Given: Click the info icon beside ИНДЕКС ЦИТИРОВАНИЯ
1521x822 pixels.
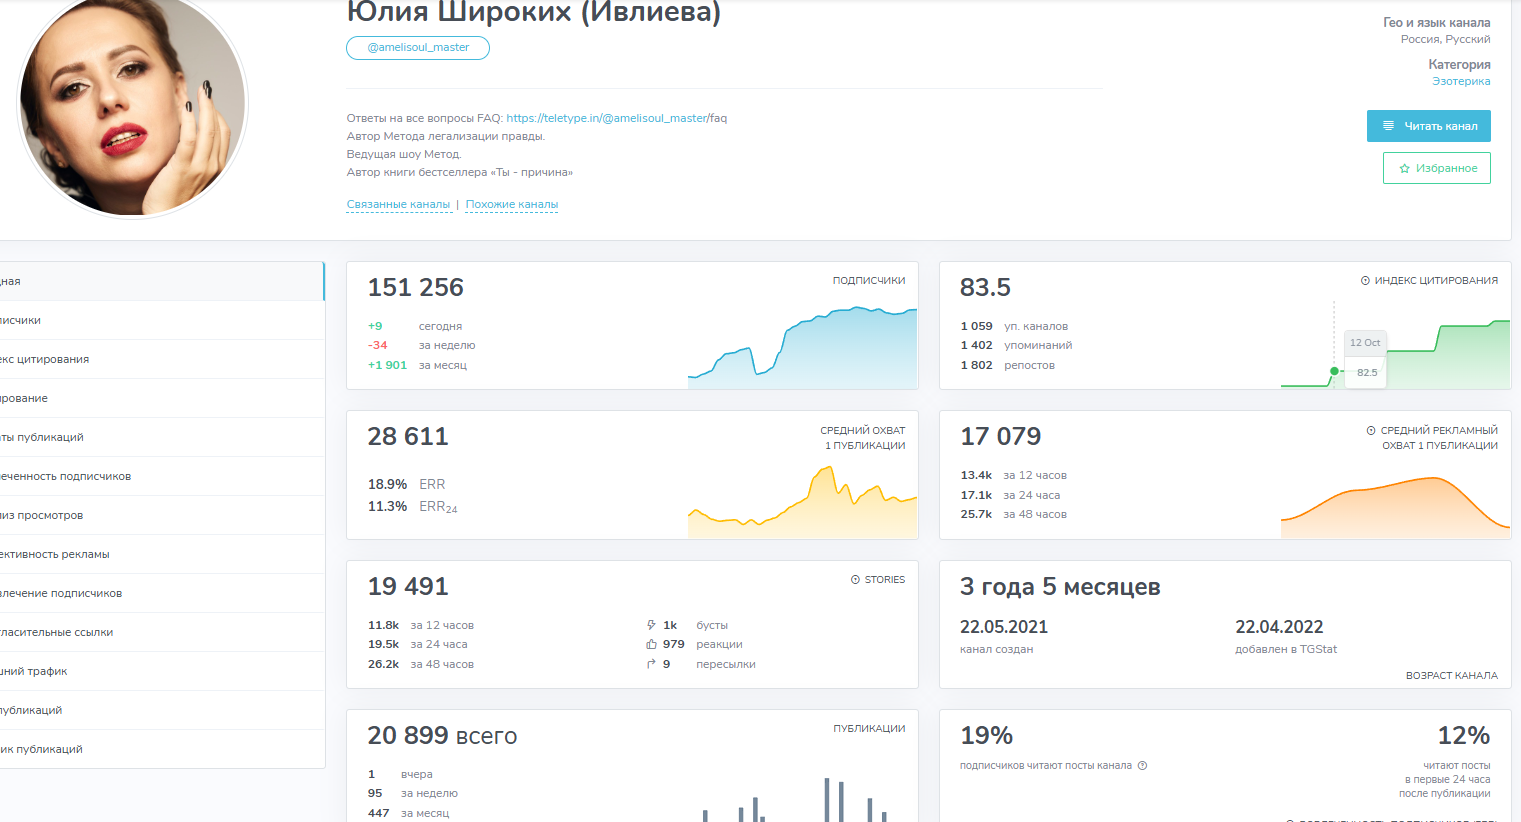Looking at the screenshot, I should click(x=1365, y=281).
